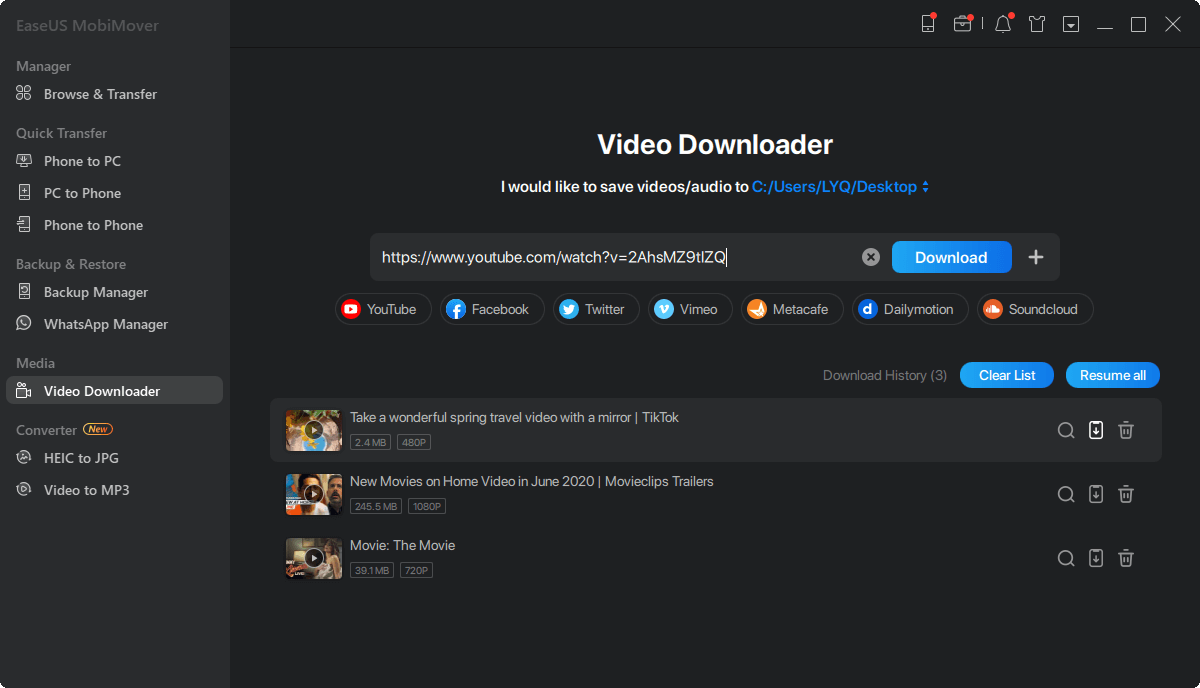The height and width of the screenshot is (688, 1200).
Task: Transfer Movie: The Movie to device
Action: [1096, 558]
